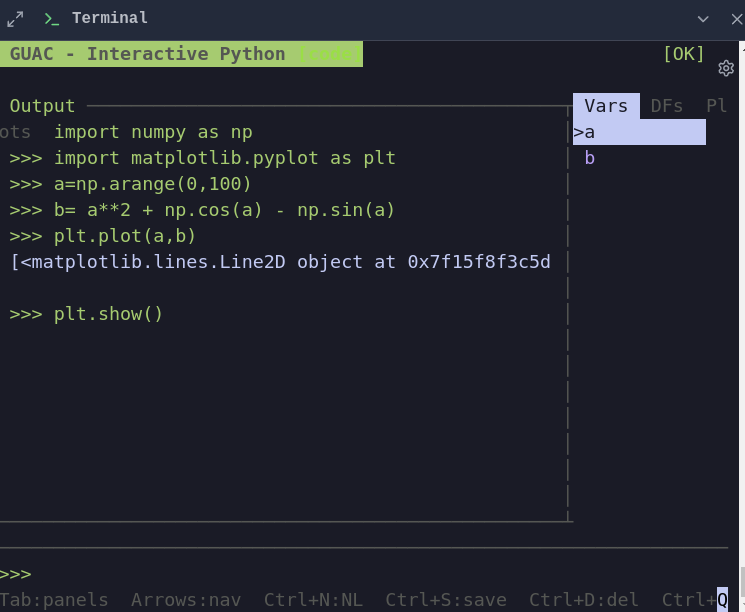Click the [OK] status indicator
The height and width of the screenshot is (612, 745).
(683, 54)
